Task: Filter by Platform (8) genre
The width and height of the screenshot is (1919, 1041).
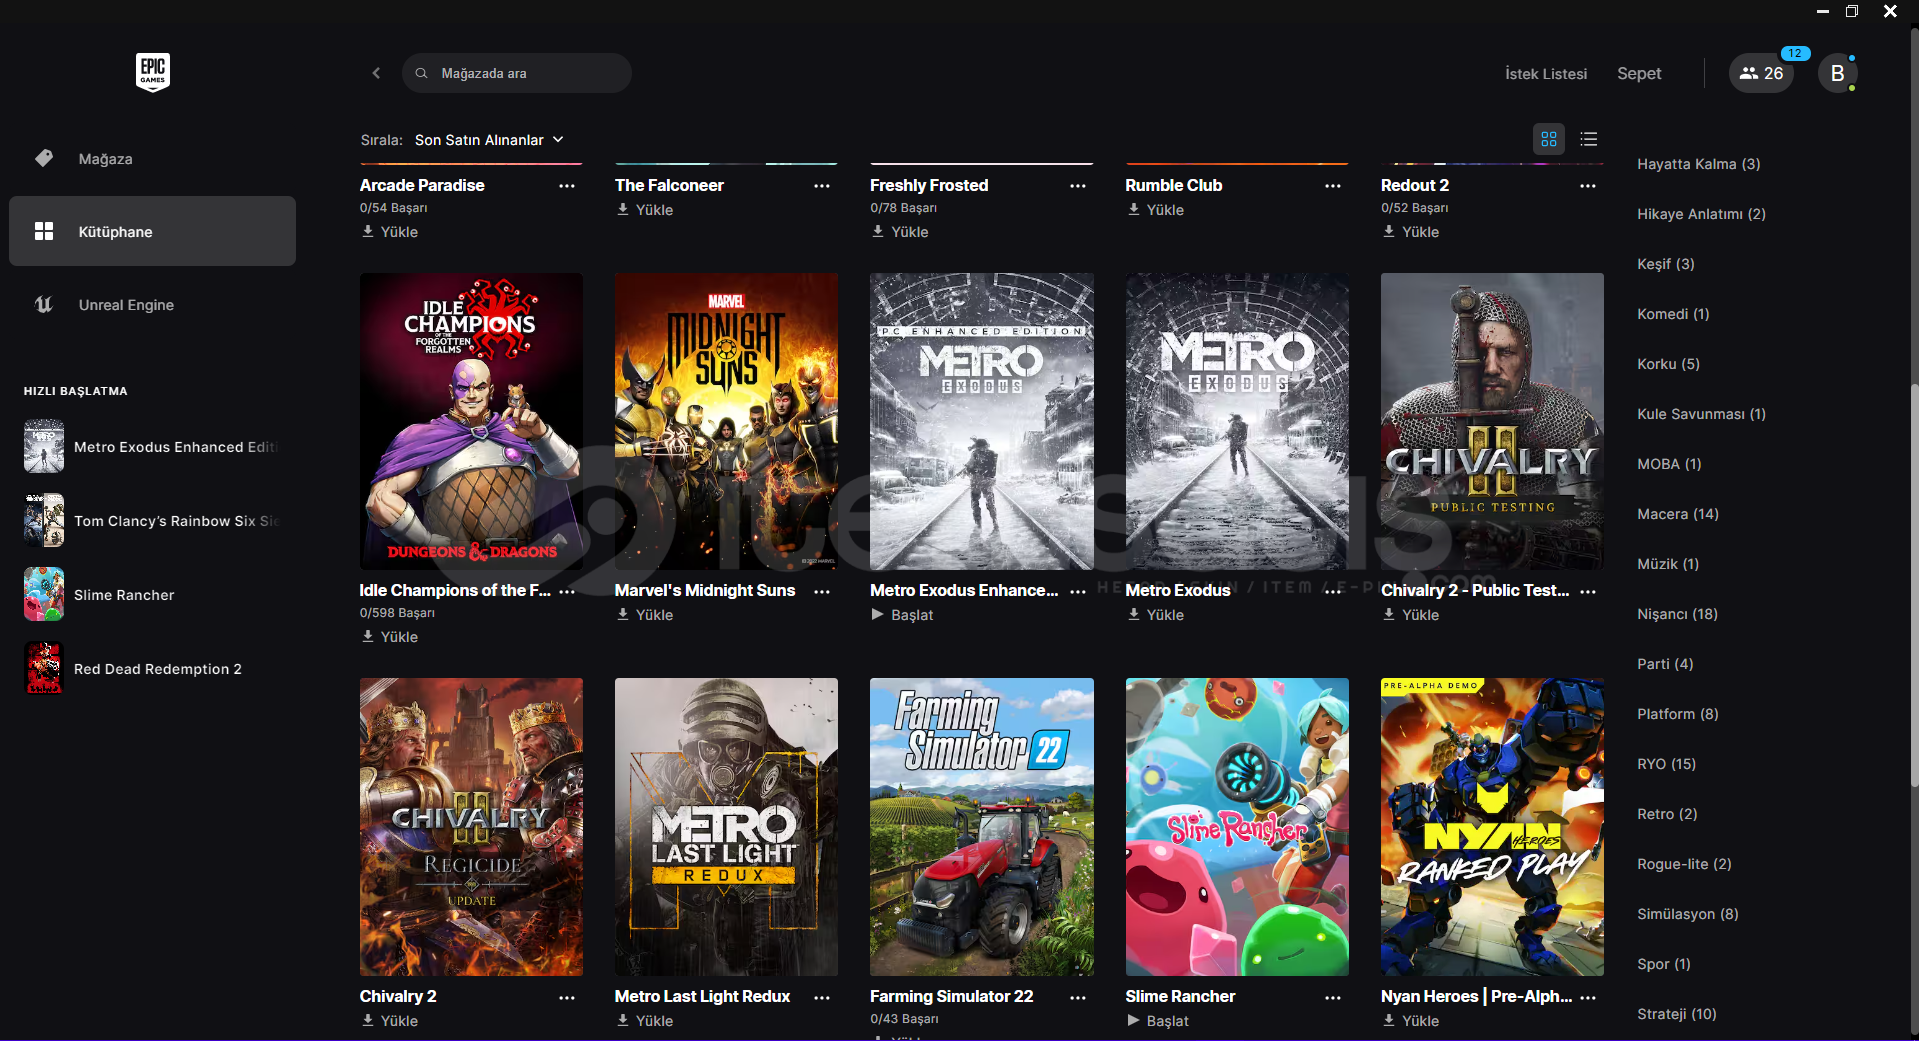Action: [1677, 714]
